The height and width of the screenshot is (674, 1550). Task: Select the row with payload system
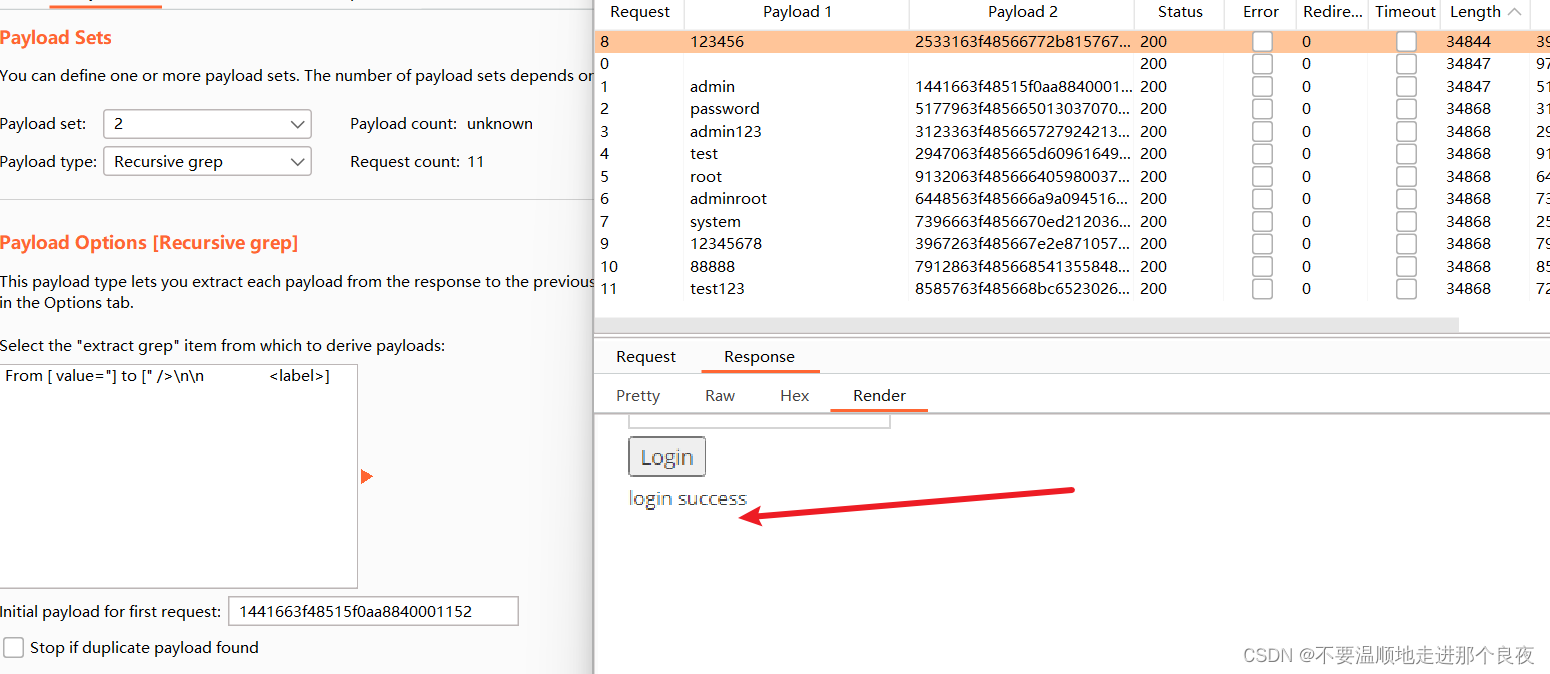point(1072,222)
